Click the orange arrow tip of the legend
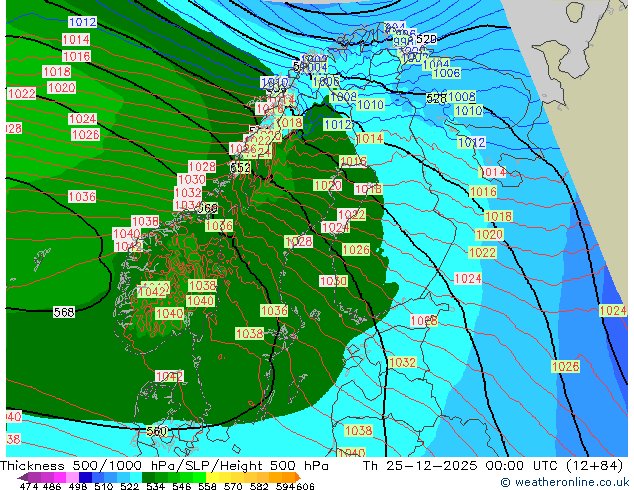 [x=298, y=477]
